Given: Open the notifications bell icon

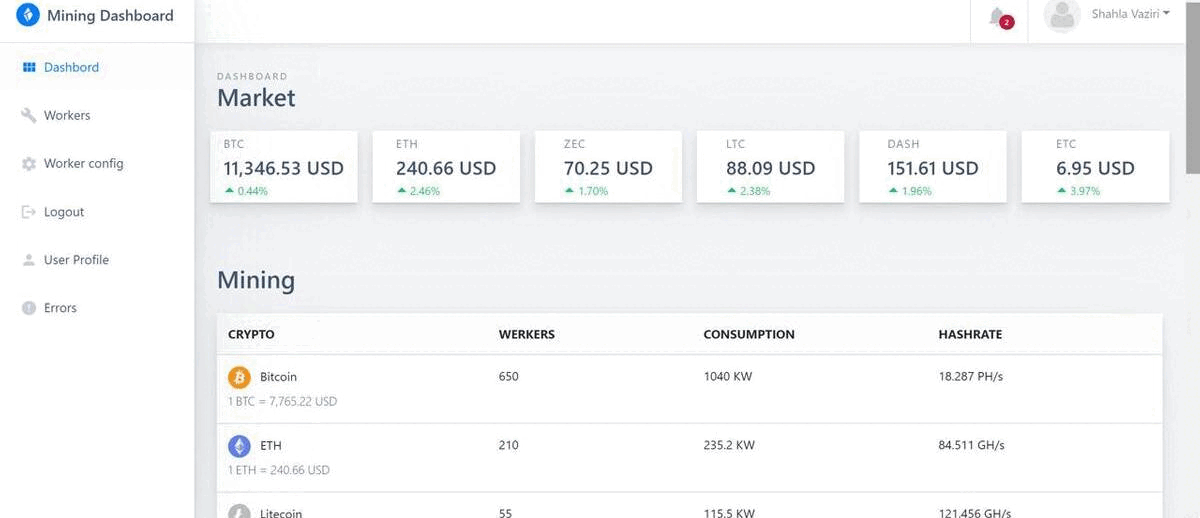Looking at the screenshot, I should pyautogui.click(x=998, y=17).
